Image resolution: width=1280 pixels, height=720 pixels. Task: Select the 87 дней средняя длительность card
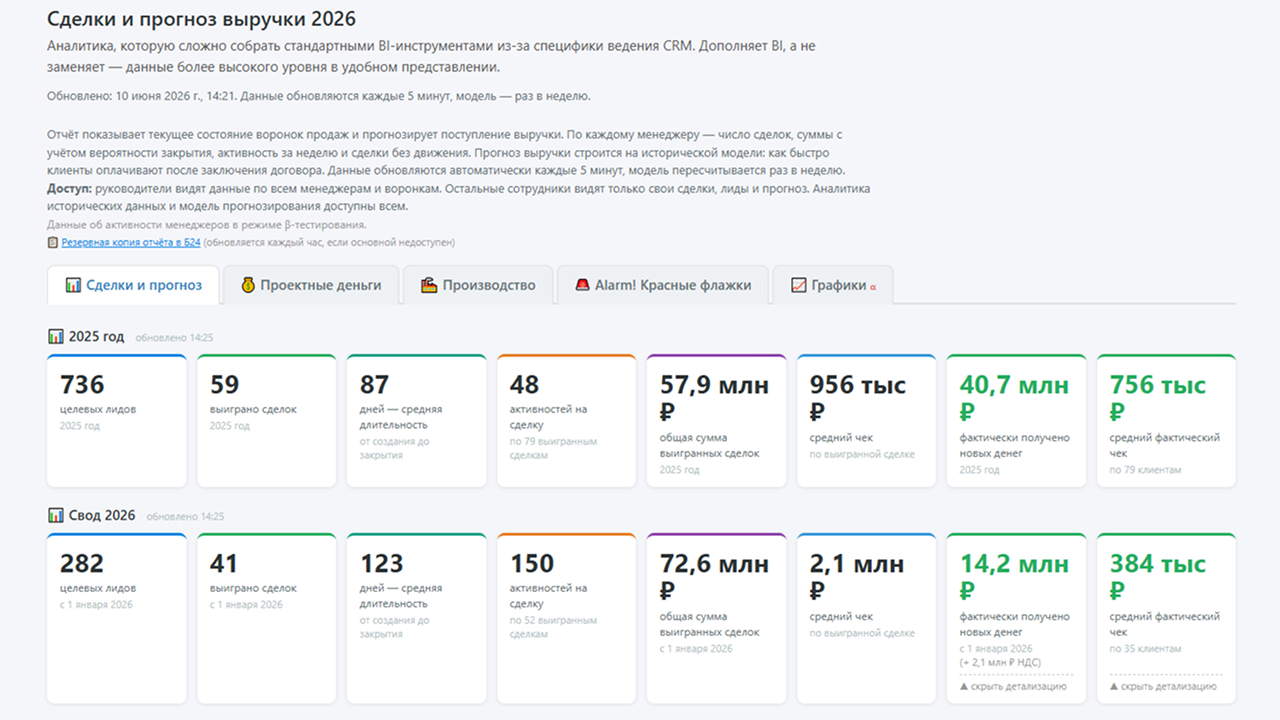[417, 420]
